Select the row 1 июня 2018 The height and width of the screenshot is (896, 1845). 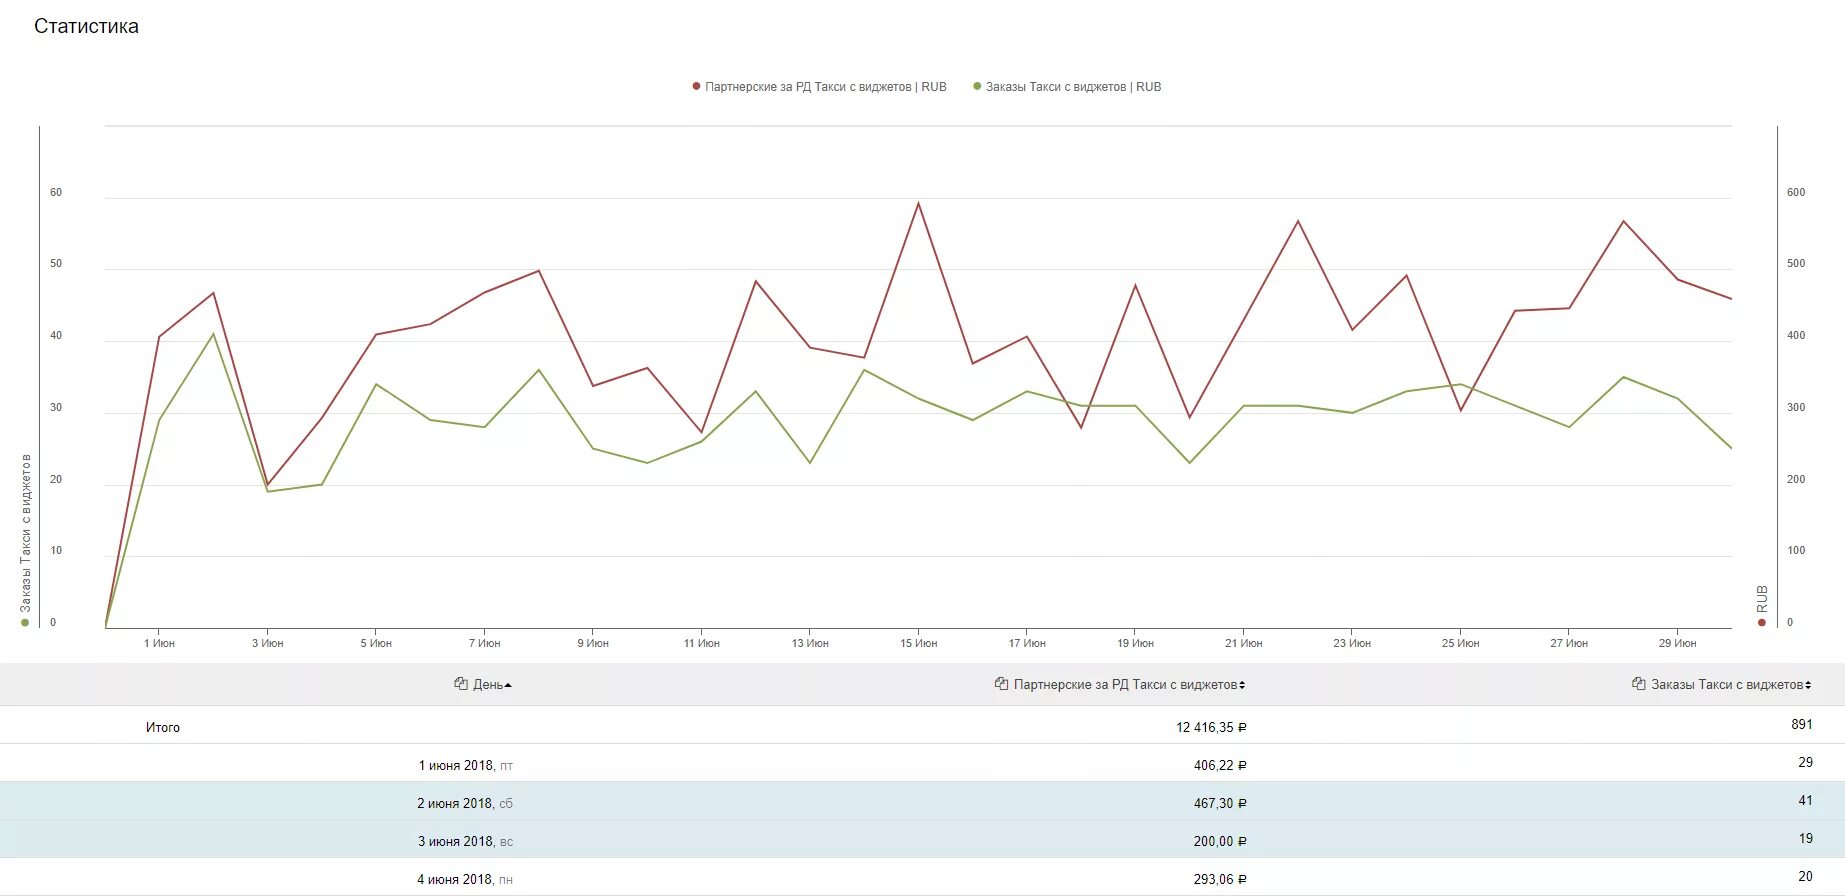point(922,763)
